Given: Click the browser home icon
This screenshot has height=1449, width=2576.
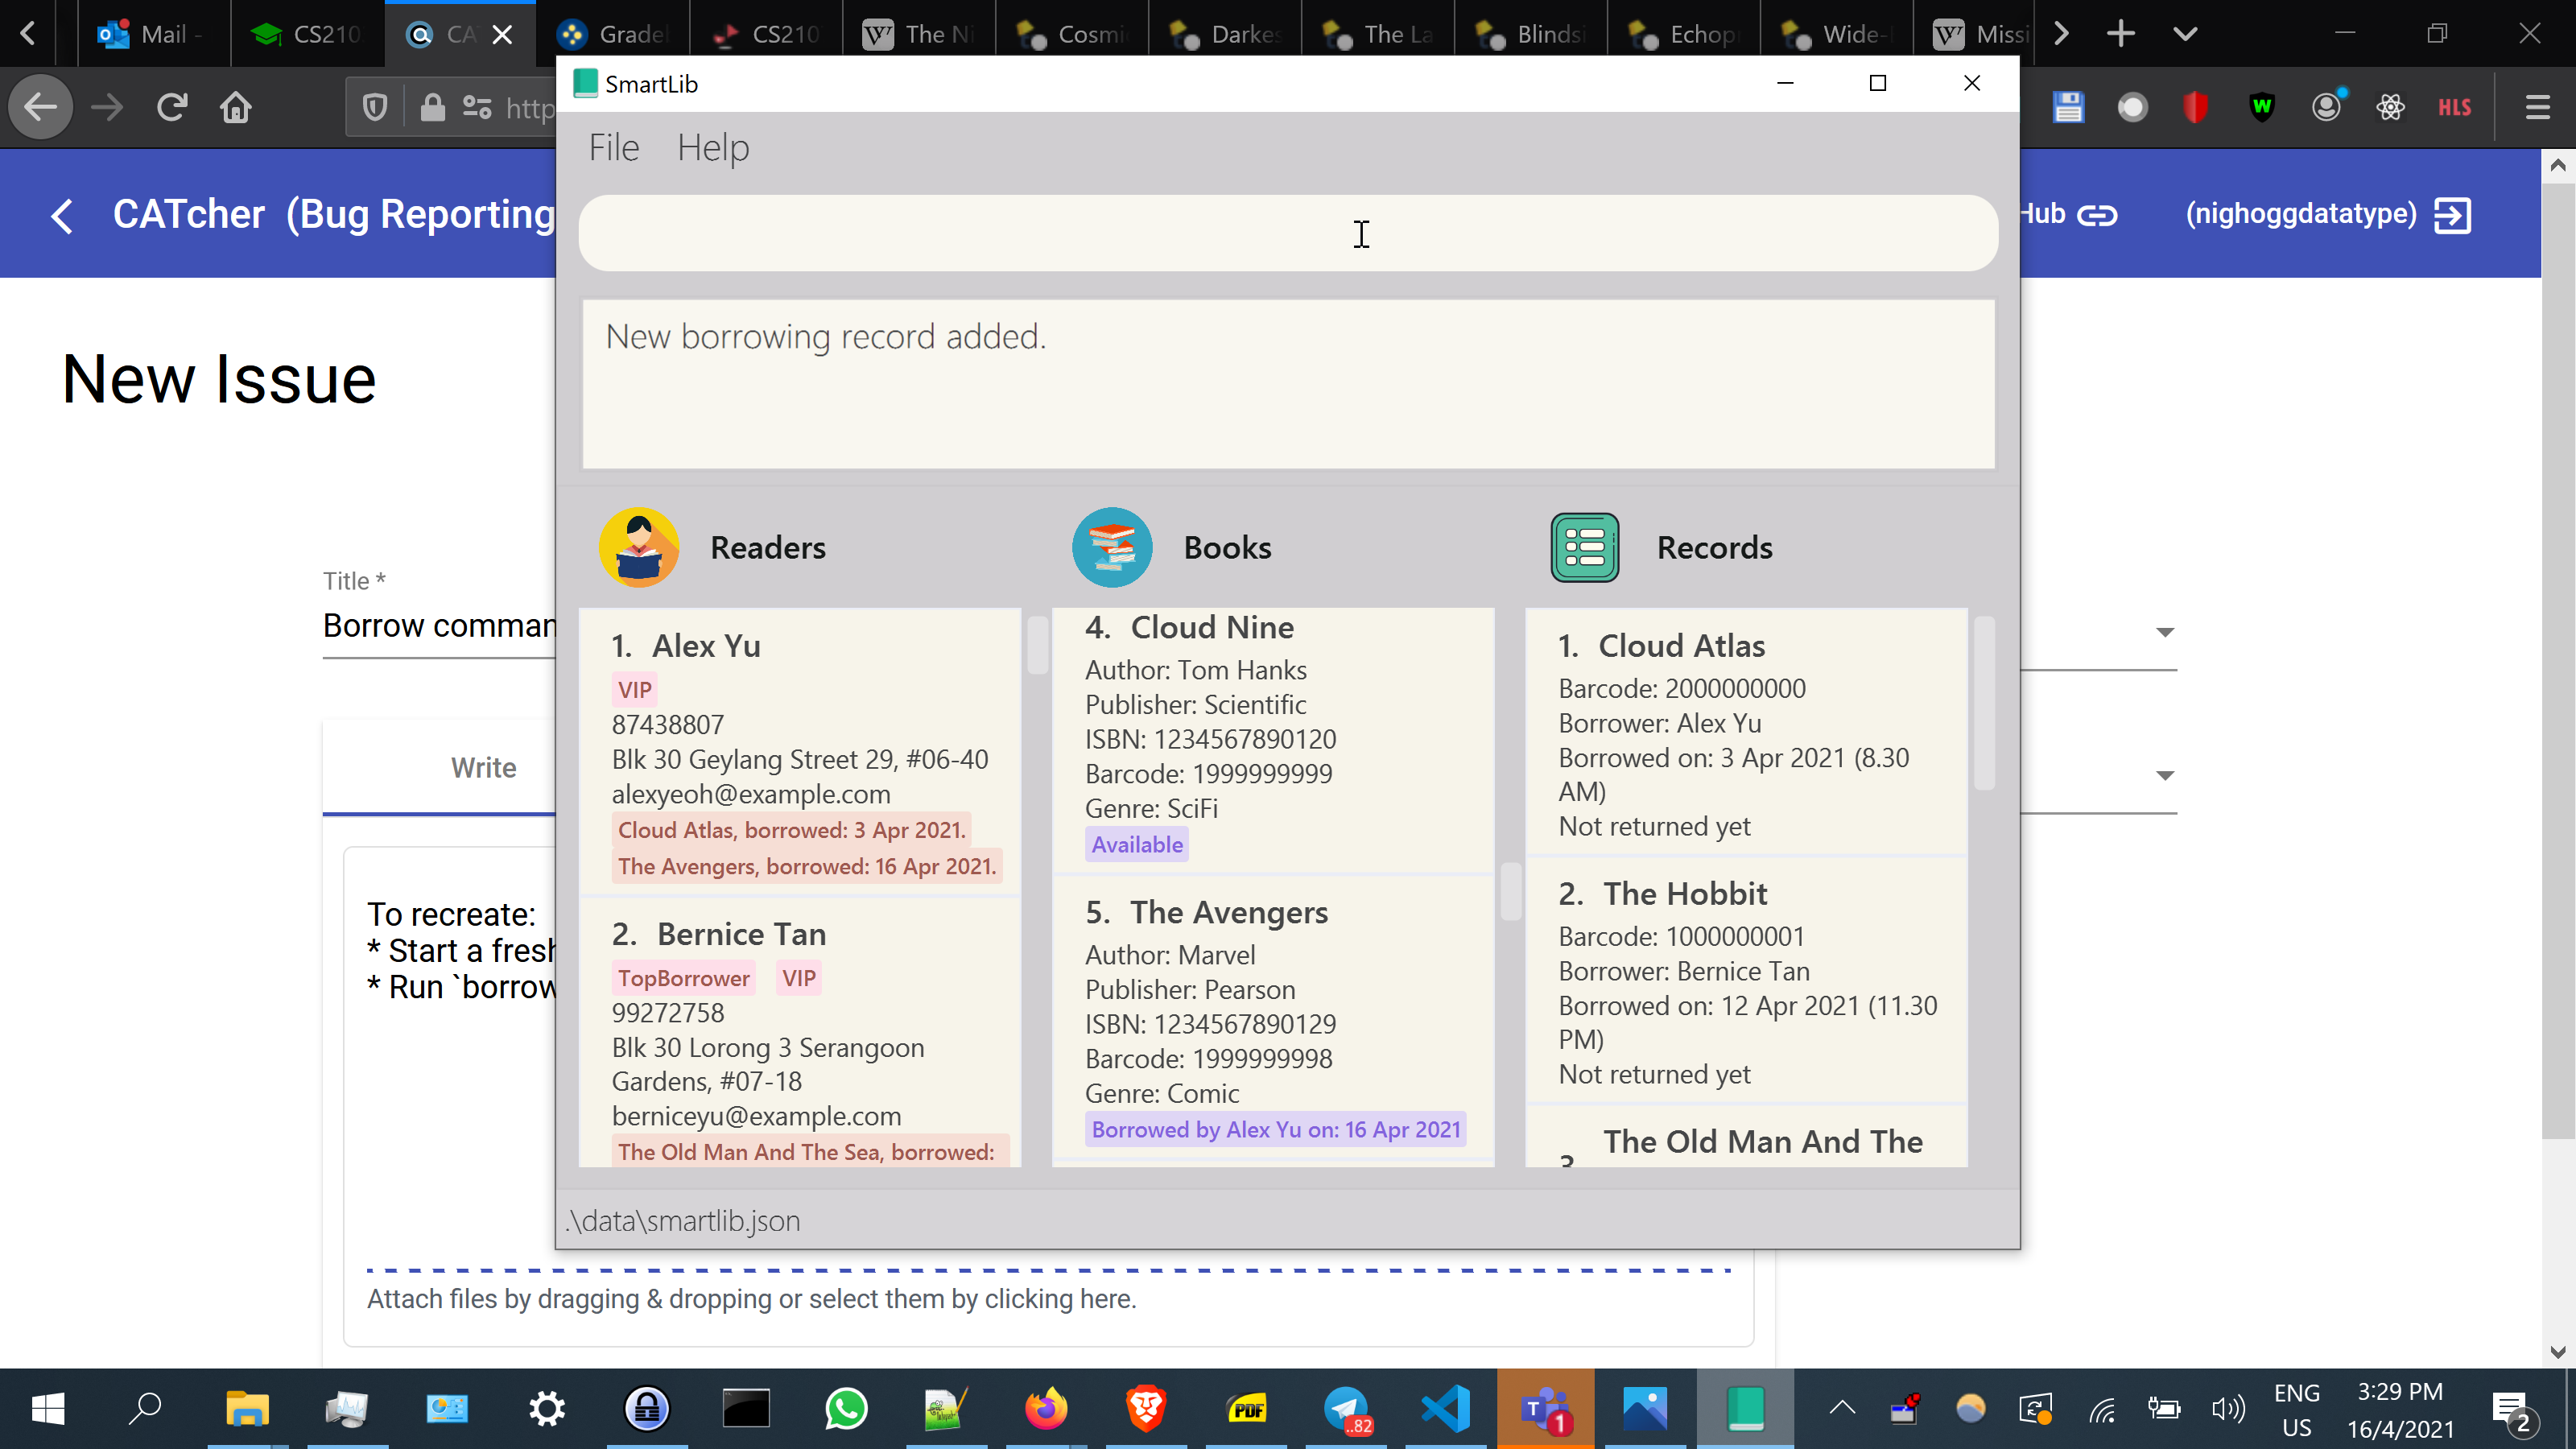Looking at the screenshot, I should pyautogui.click(x=236, y=107).
